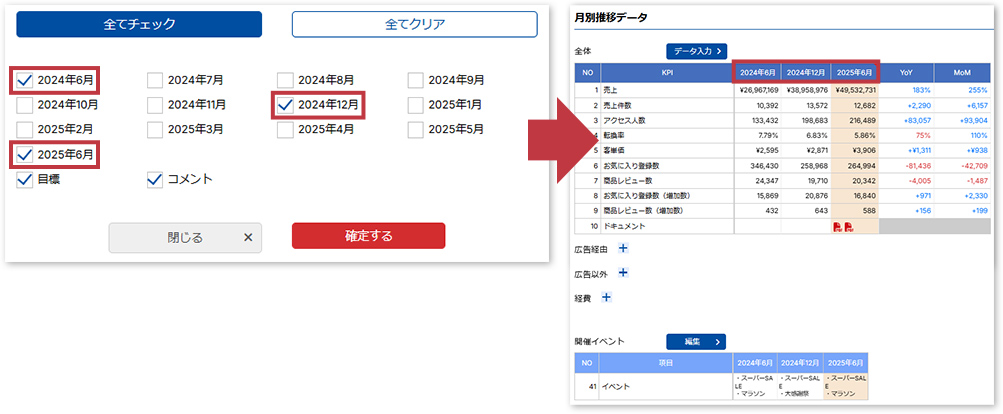Click the YoY column header
This screenshot has width=1003, height=414.
(905, 73)
